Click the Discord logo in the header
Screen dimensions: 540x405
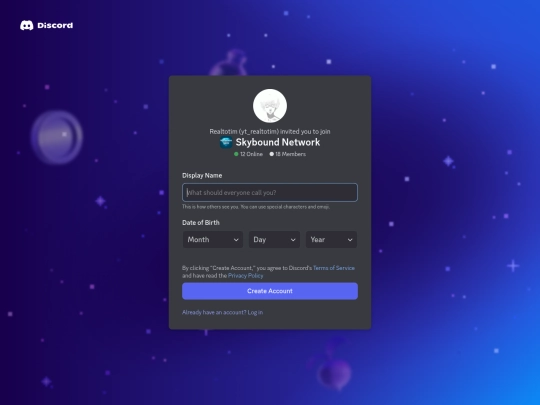tap(46, 25)
